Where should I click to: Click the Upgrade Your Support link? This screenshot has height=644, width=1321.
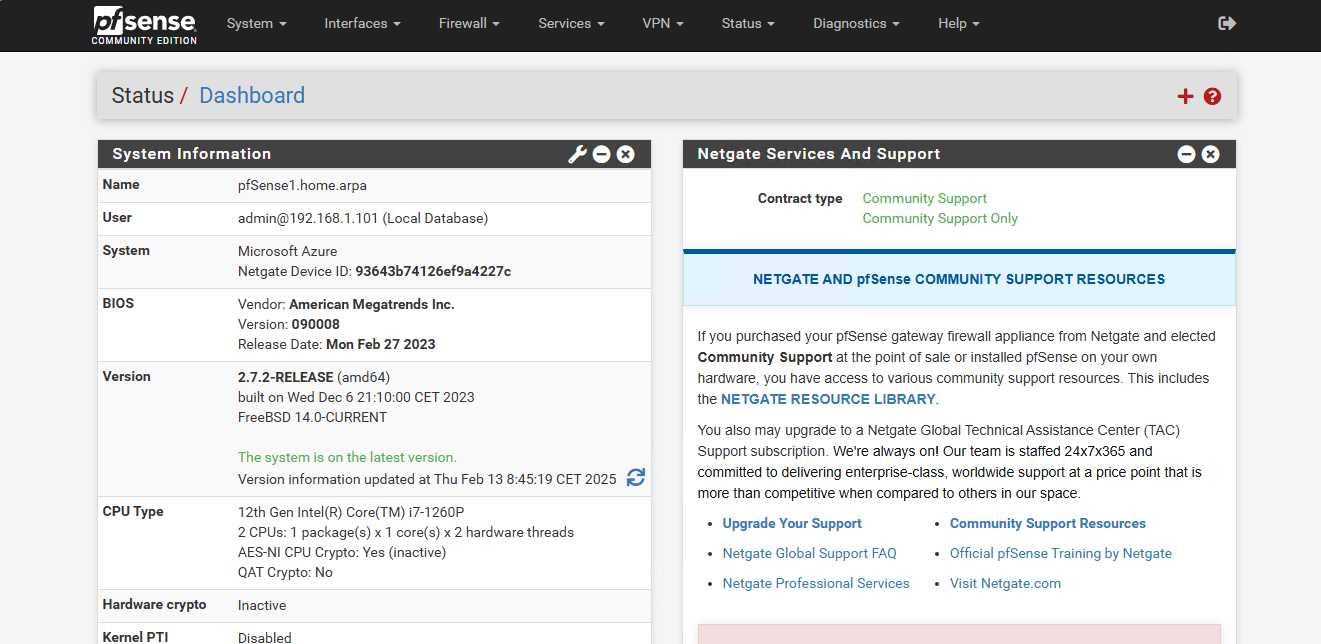(x=792, y=523)
